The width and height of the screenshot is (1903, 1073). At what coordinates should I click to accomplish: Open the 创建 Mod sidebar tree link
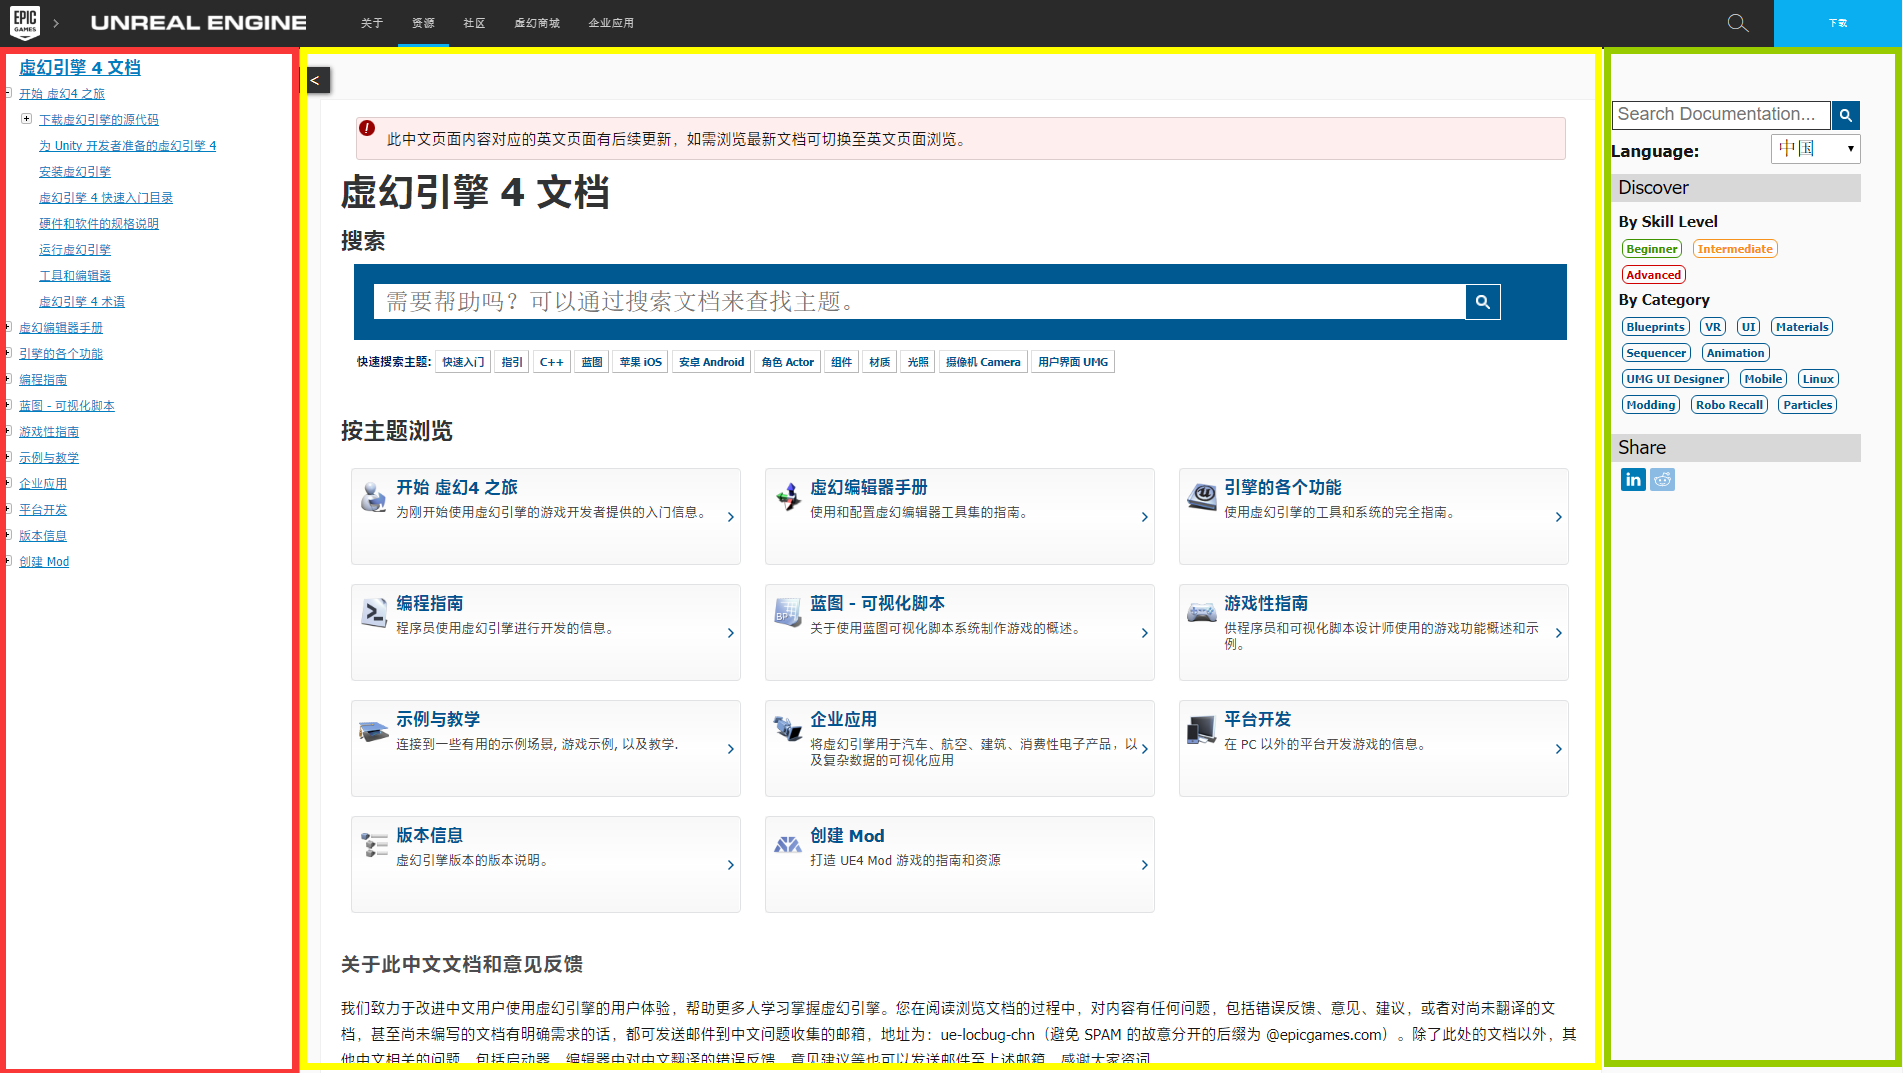(44, 562)
